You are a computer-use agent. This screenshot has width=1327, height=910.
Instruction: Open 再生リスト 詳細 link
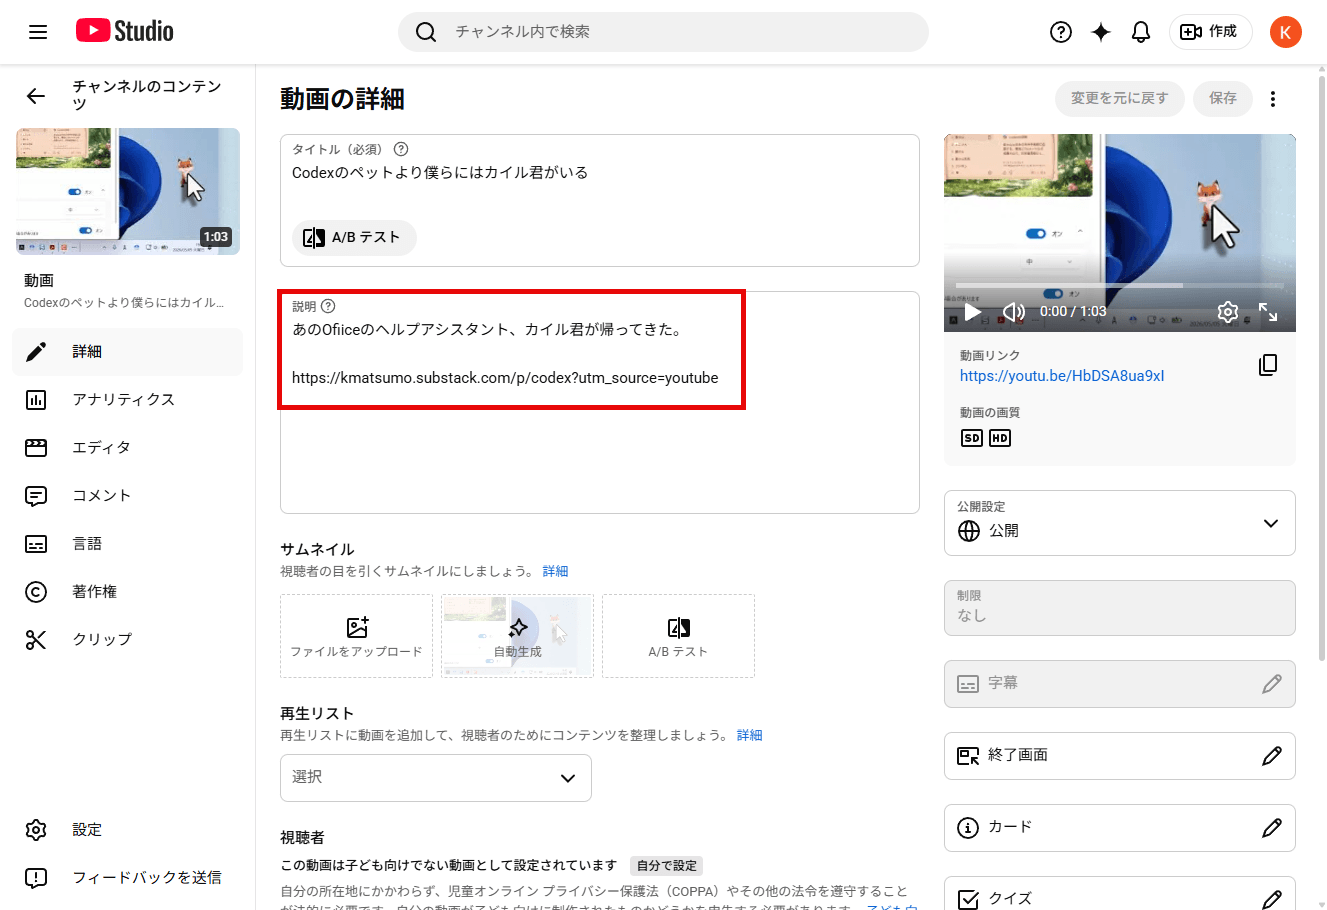click(750, 735)
